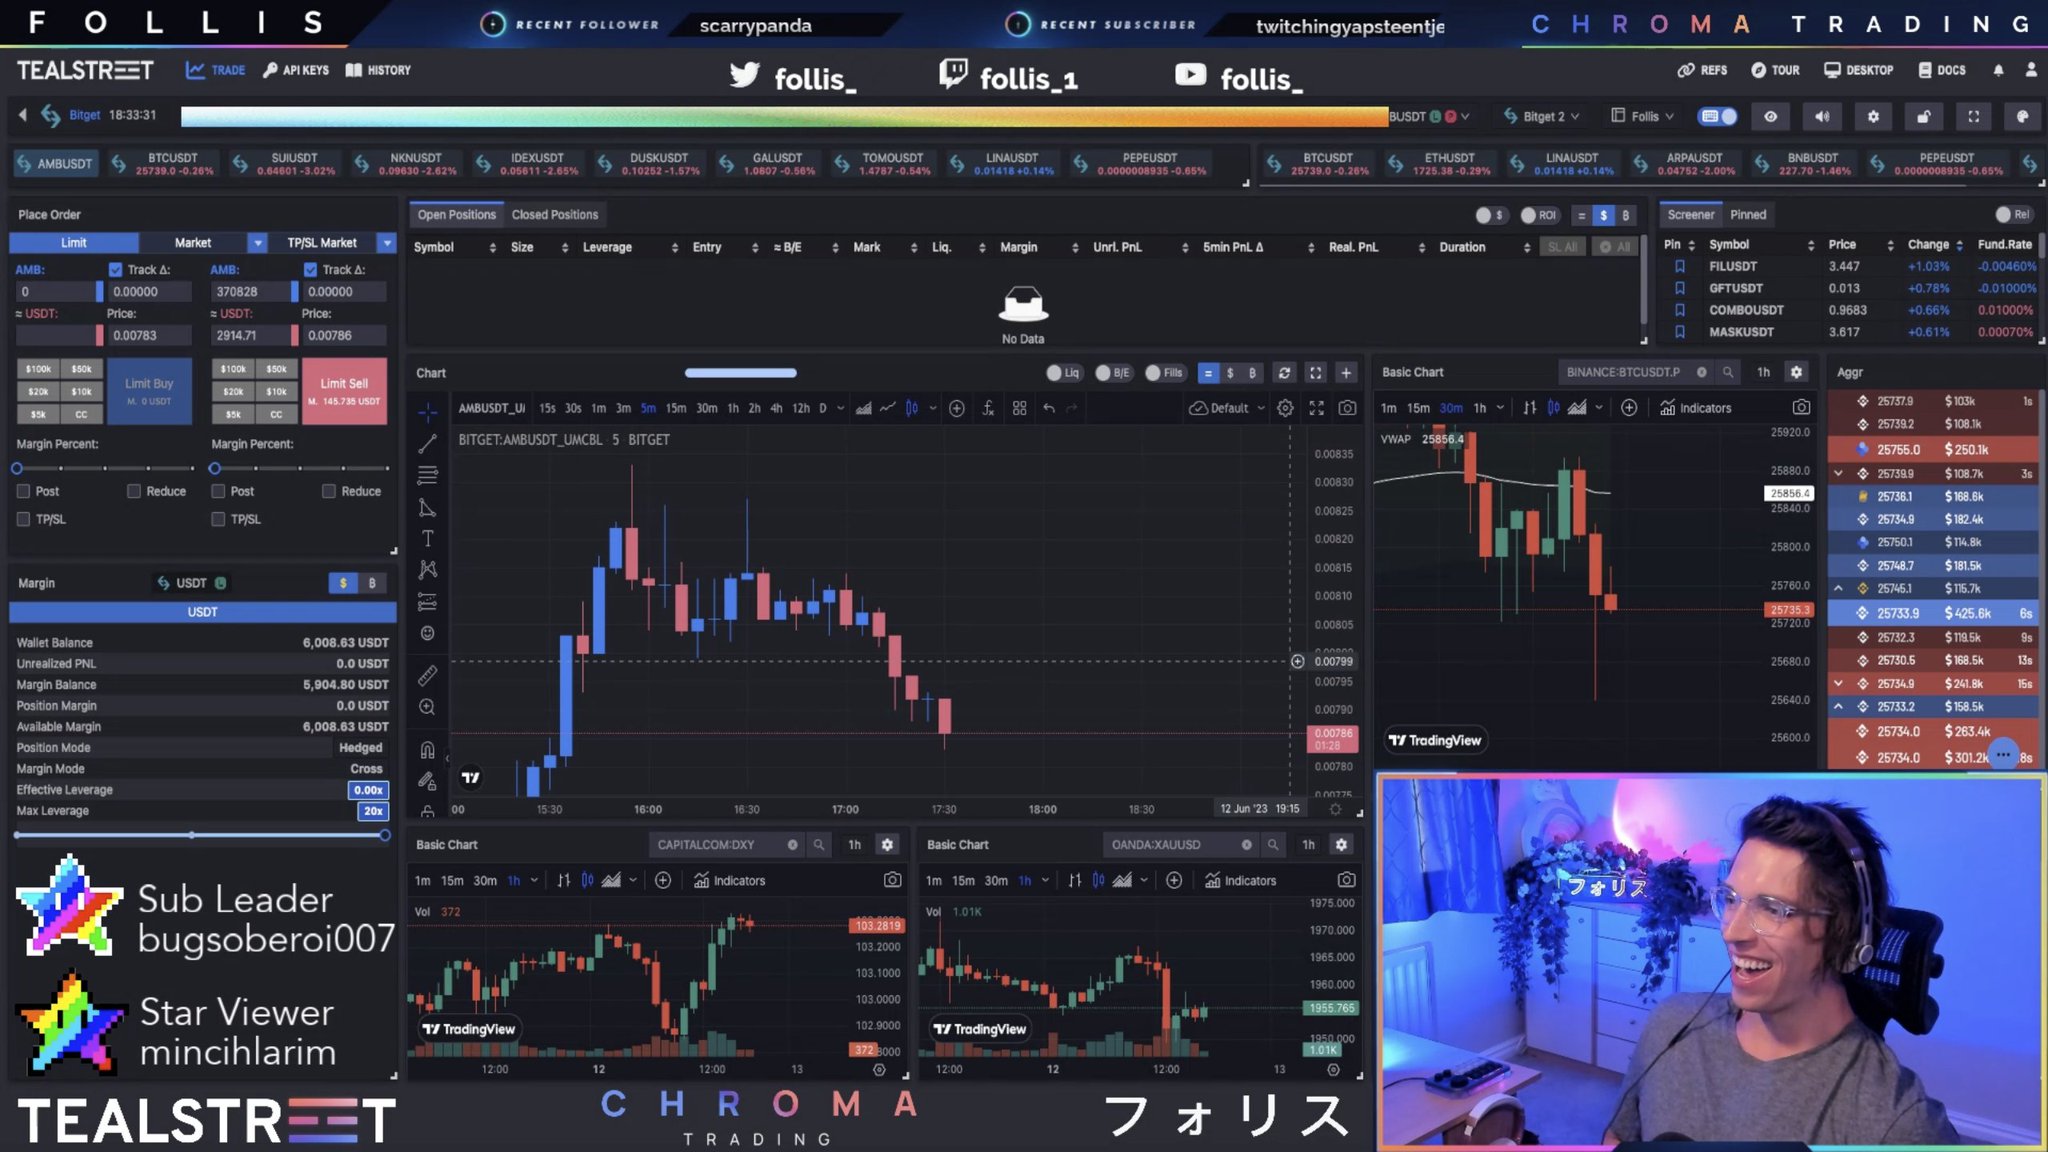Select the Limit order tab
The width and height of the screenshot is (2048, 1152).
click(74, 243)
